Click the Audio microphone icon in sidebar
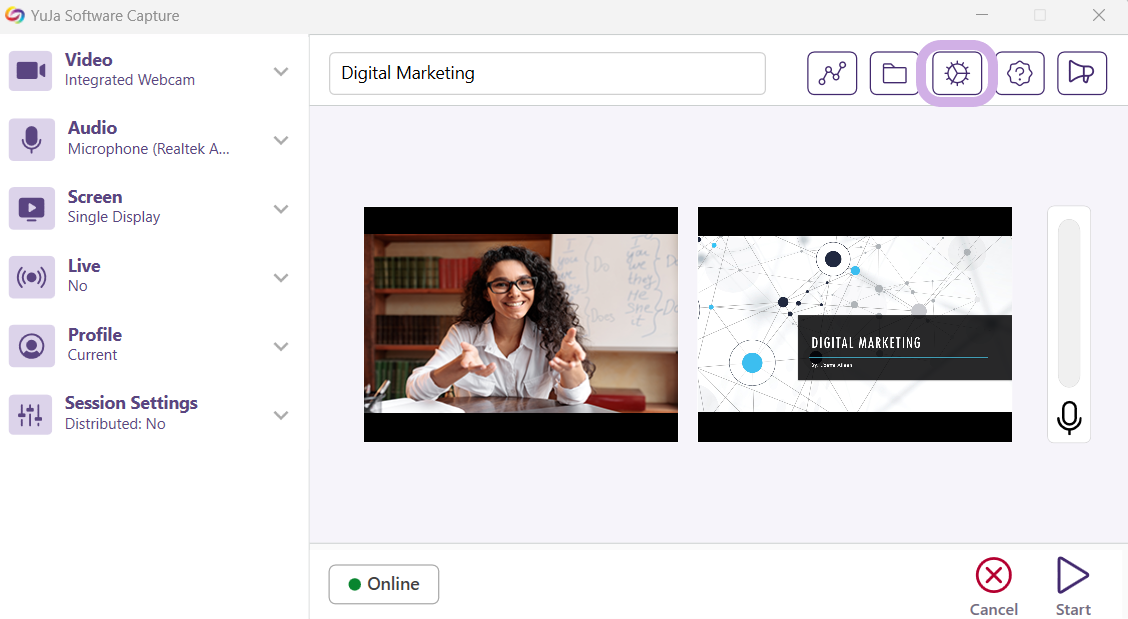Screen dimensions: 1128x619 [32, 139]
